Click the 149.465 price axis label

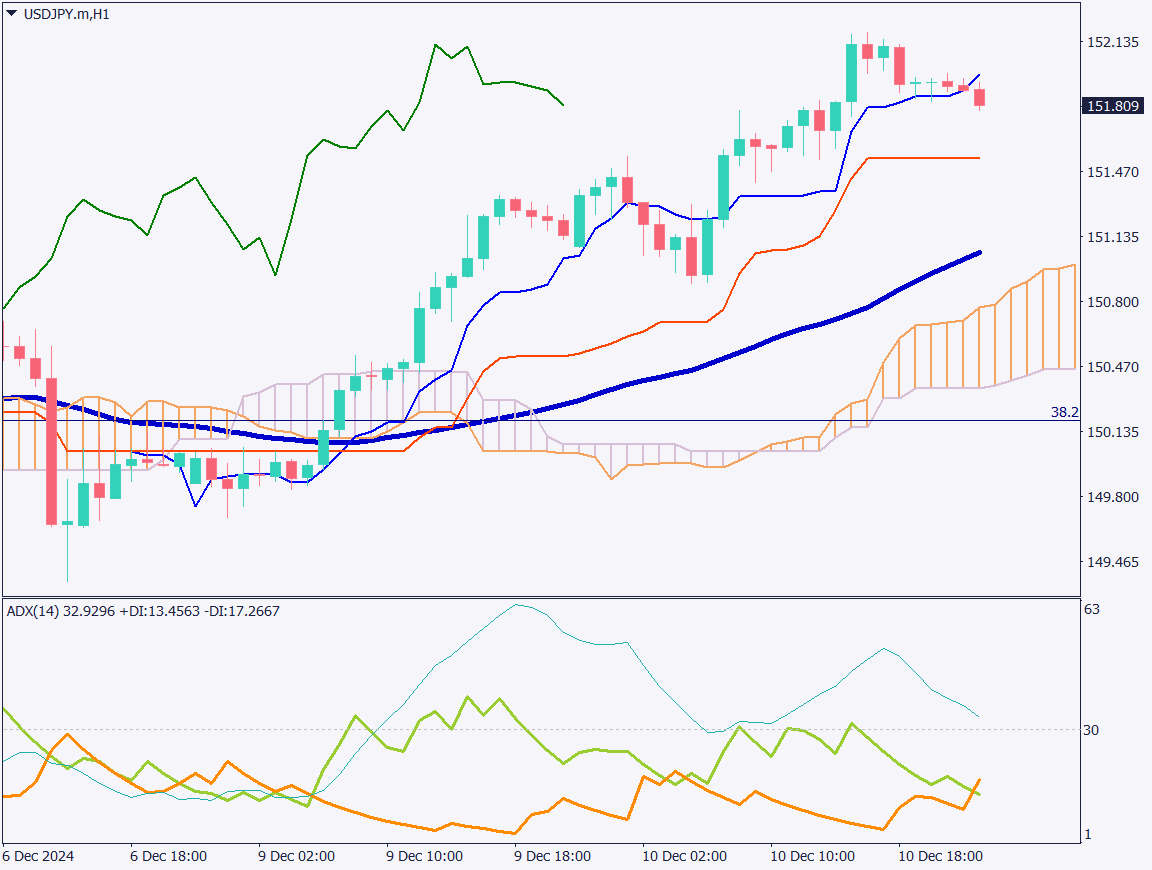[x=1113, y=562]
